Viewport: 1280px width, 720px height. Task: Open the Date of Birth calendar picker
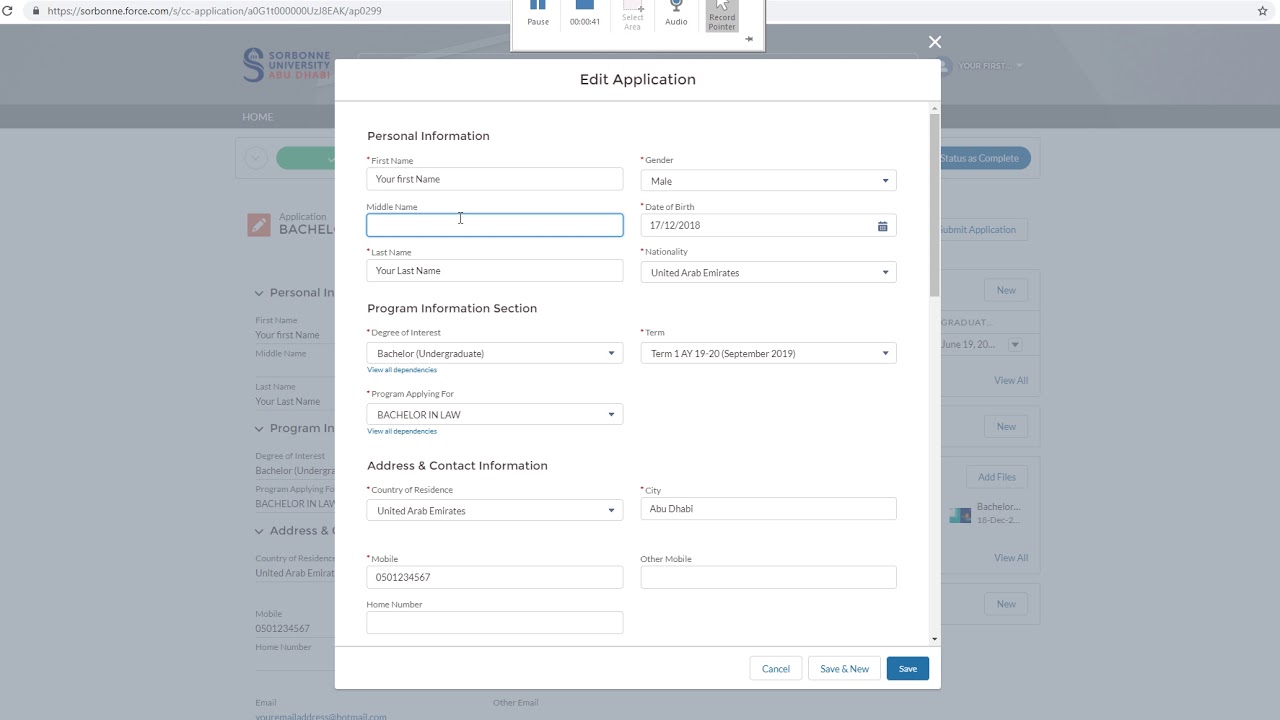pyautogui.click(x=882, y=226)
